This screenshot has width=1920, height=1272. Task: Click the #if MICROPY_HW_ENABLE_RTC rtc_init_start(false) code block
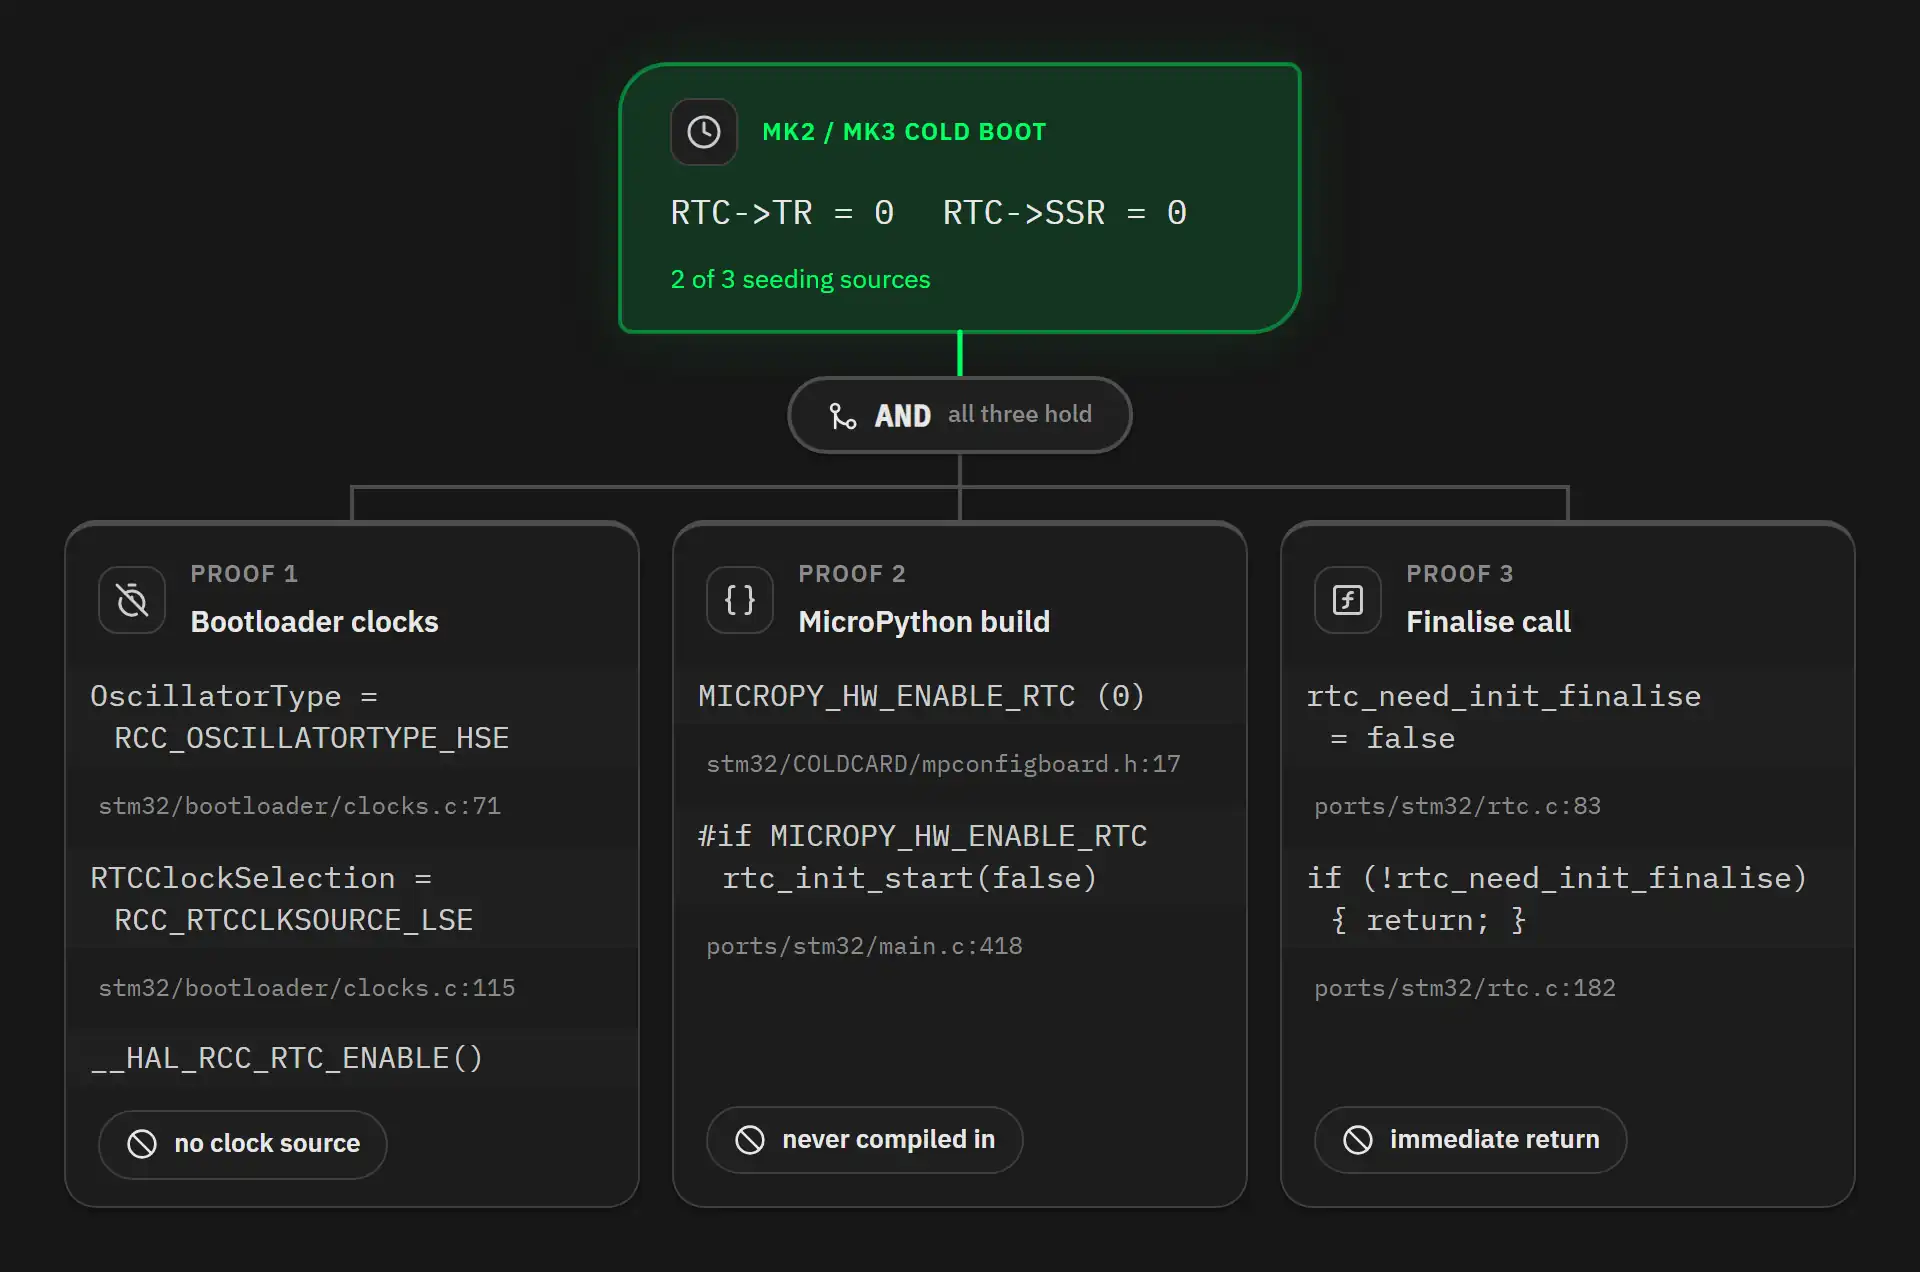click(x=960, y=857)
